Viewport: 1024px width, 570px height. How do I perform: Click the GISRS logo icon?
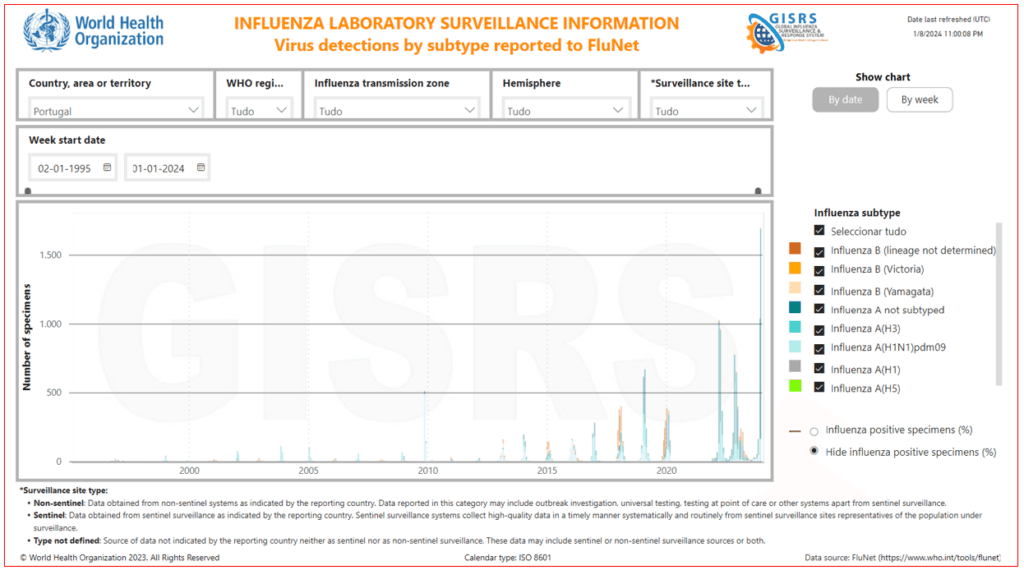click(x=763, y=33)
